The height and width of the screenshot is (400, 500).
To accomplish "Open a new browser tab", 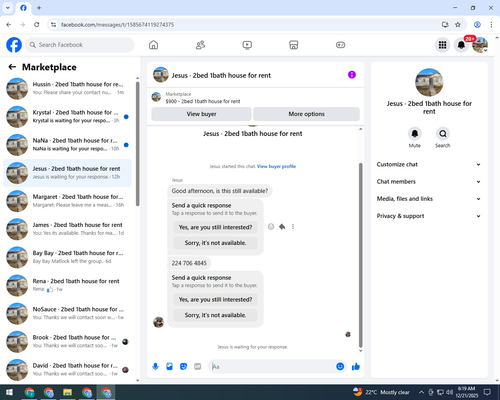I will click(39, 8).
